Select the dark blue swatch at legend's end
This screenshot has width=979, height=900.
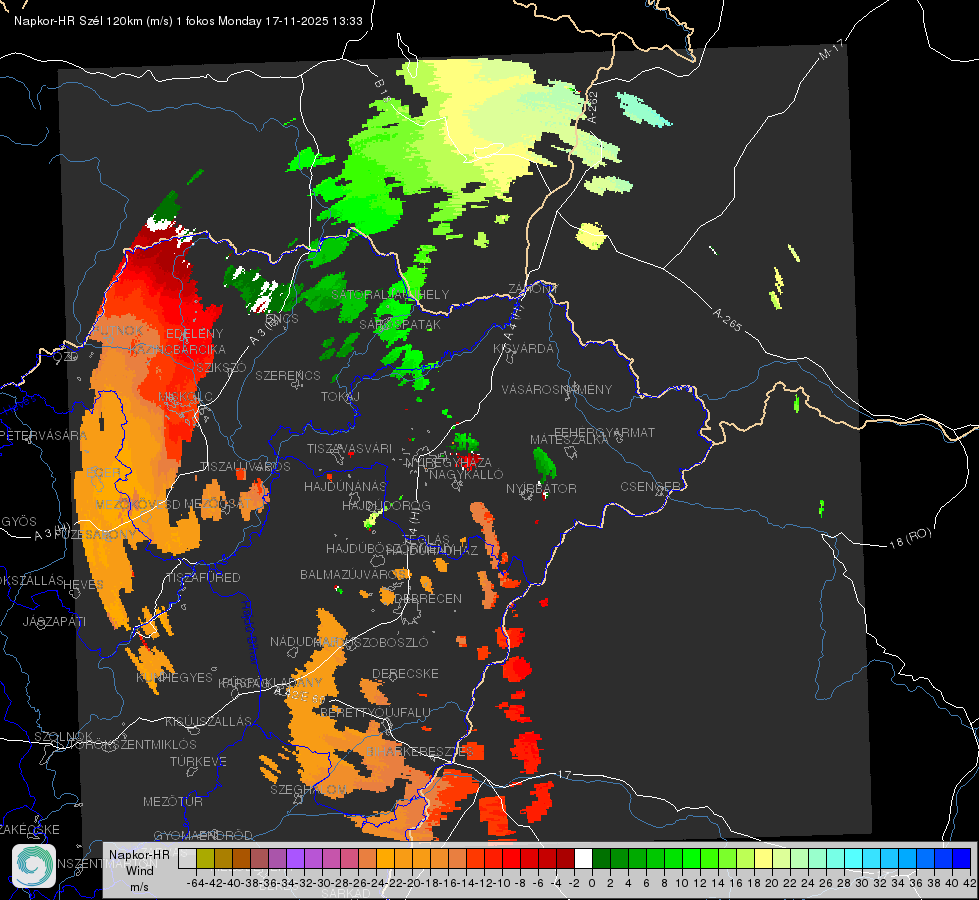[x=962, y=858]
